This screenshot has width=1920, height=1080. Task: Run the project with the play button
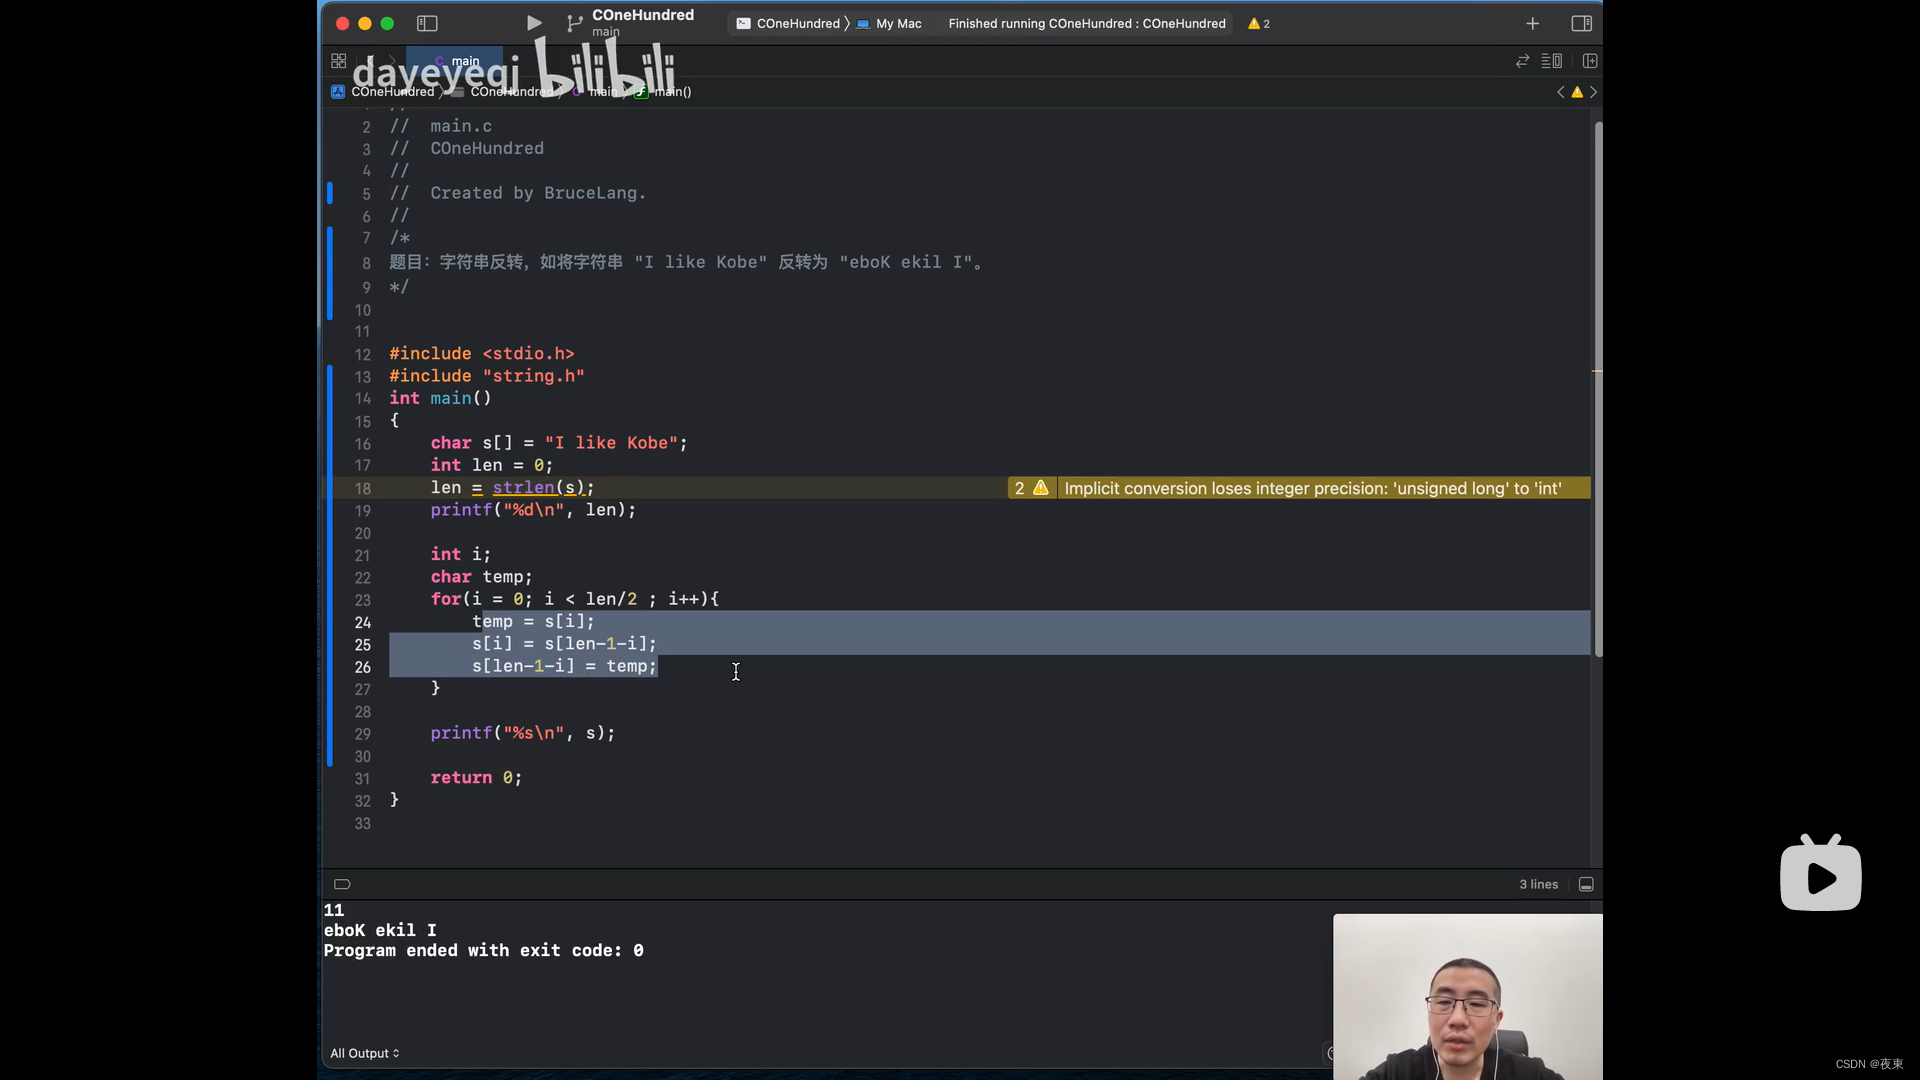pyautogui.click(x=534, y=23)
